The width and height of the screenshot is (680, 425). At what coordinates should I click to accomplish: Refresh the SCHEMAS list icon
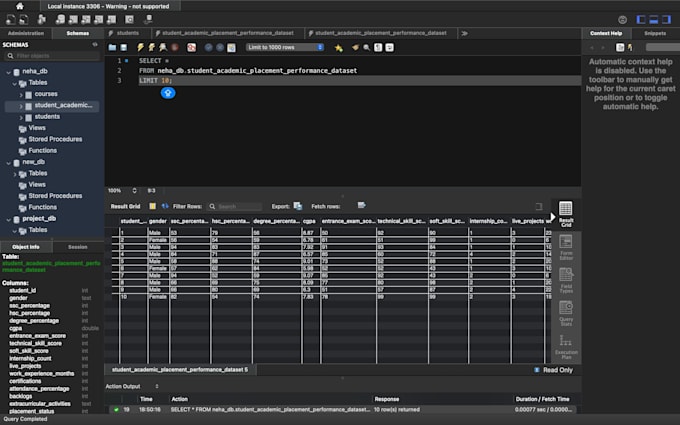coord(95,44)
